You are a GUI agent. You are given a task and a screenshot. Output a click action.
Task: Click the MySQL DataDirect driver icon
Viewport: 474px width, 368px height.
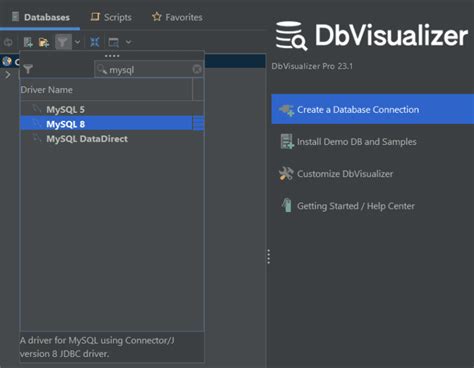click(37, 138)
